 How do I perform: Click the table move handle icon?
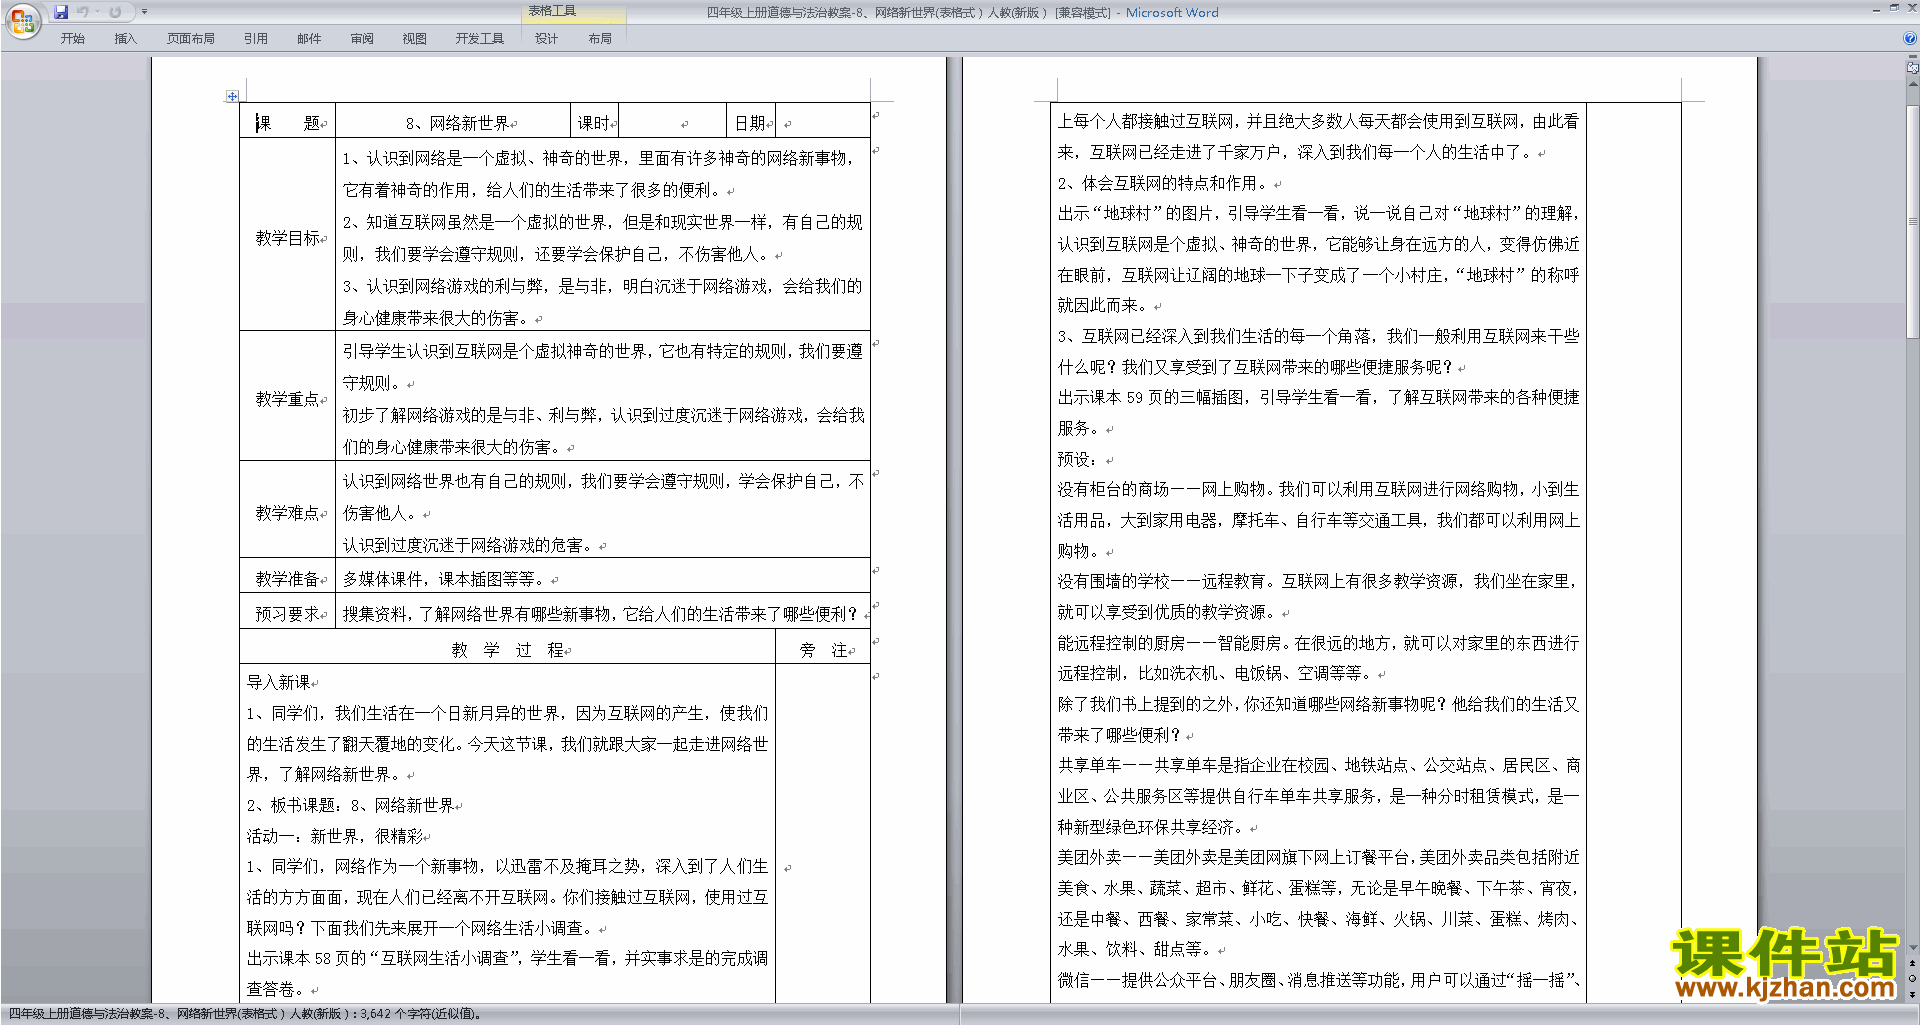coord(232,96)
